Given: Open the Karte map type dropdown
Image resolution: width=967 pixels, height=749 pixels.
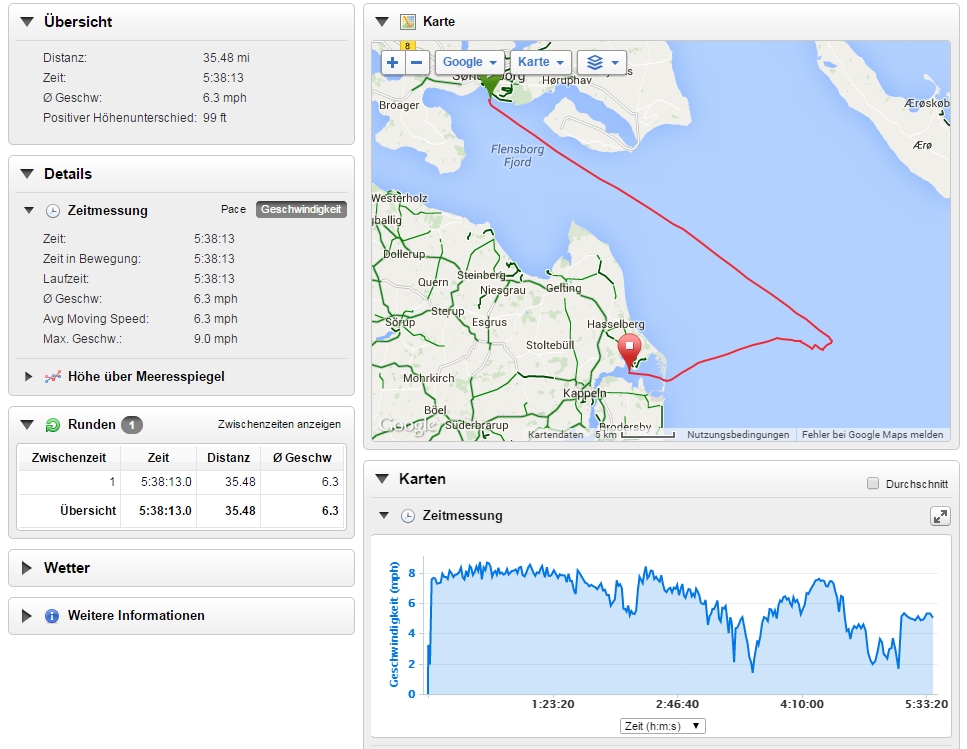Looking at the screenshot, I should pos(540,62).
